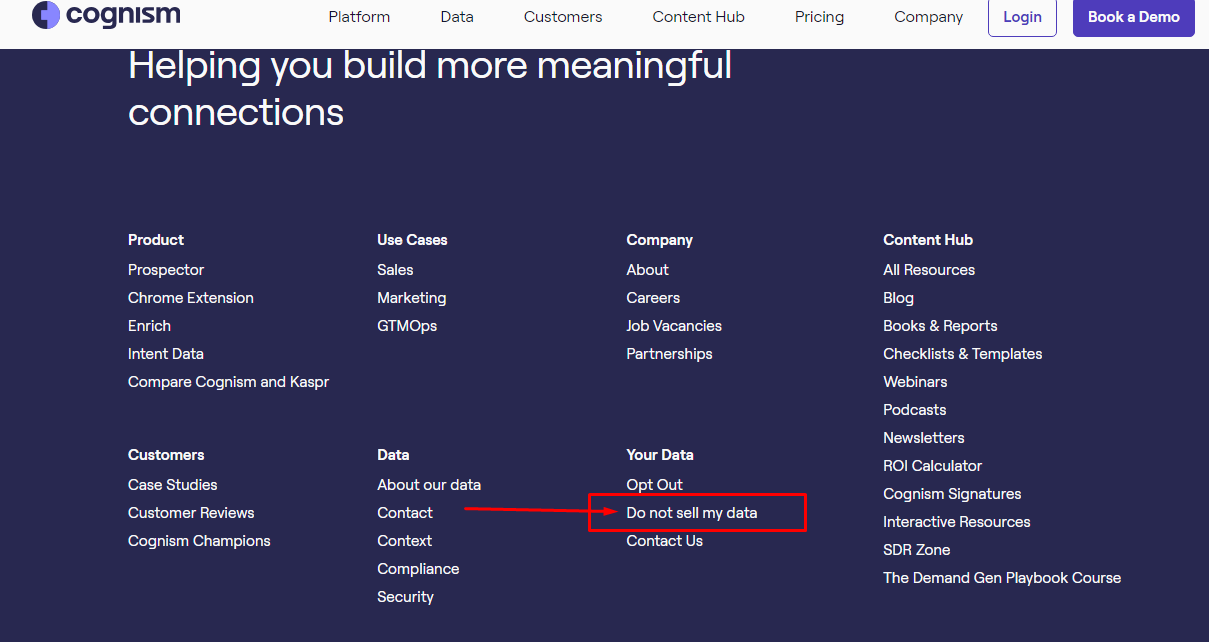
Task: Open the Podcasts link
Action: pos(915,410)
